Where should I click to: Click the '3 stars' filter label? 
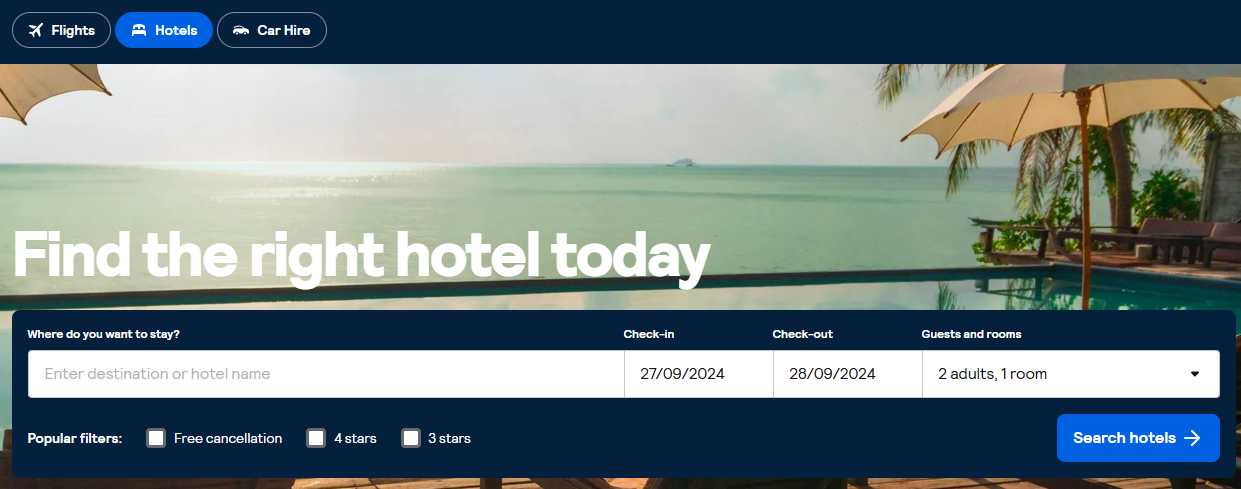449,438
